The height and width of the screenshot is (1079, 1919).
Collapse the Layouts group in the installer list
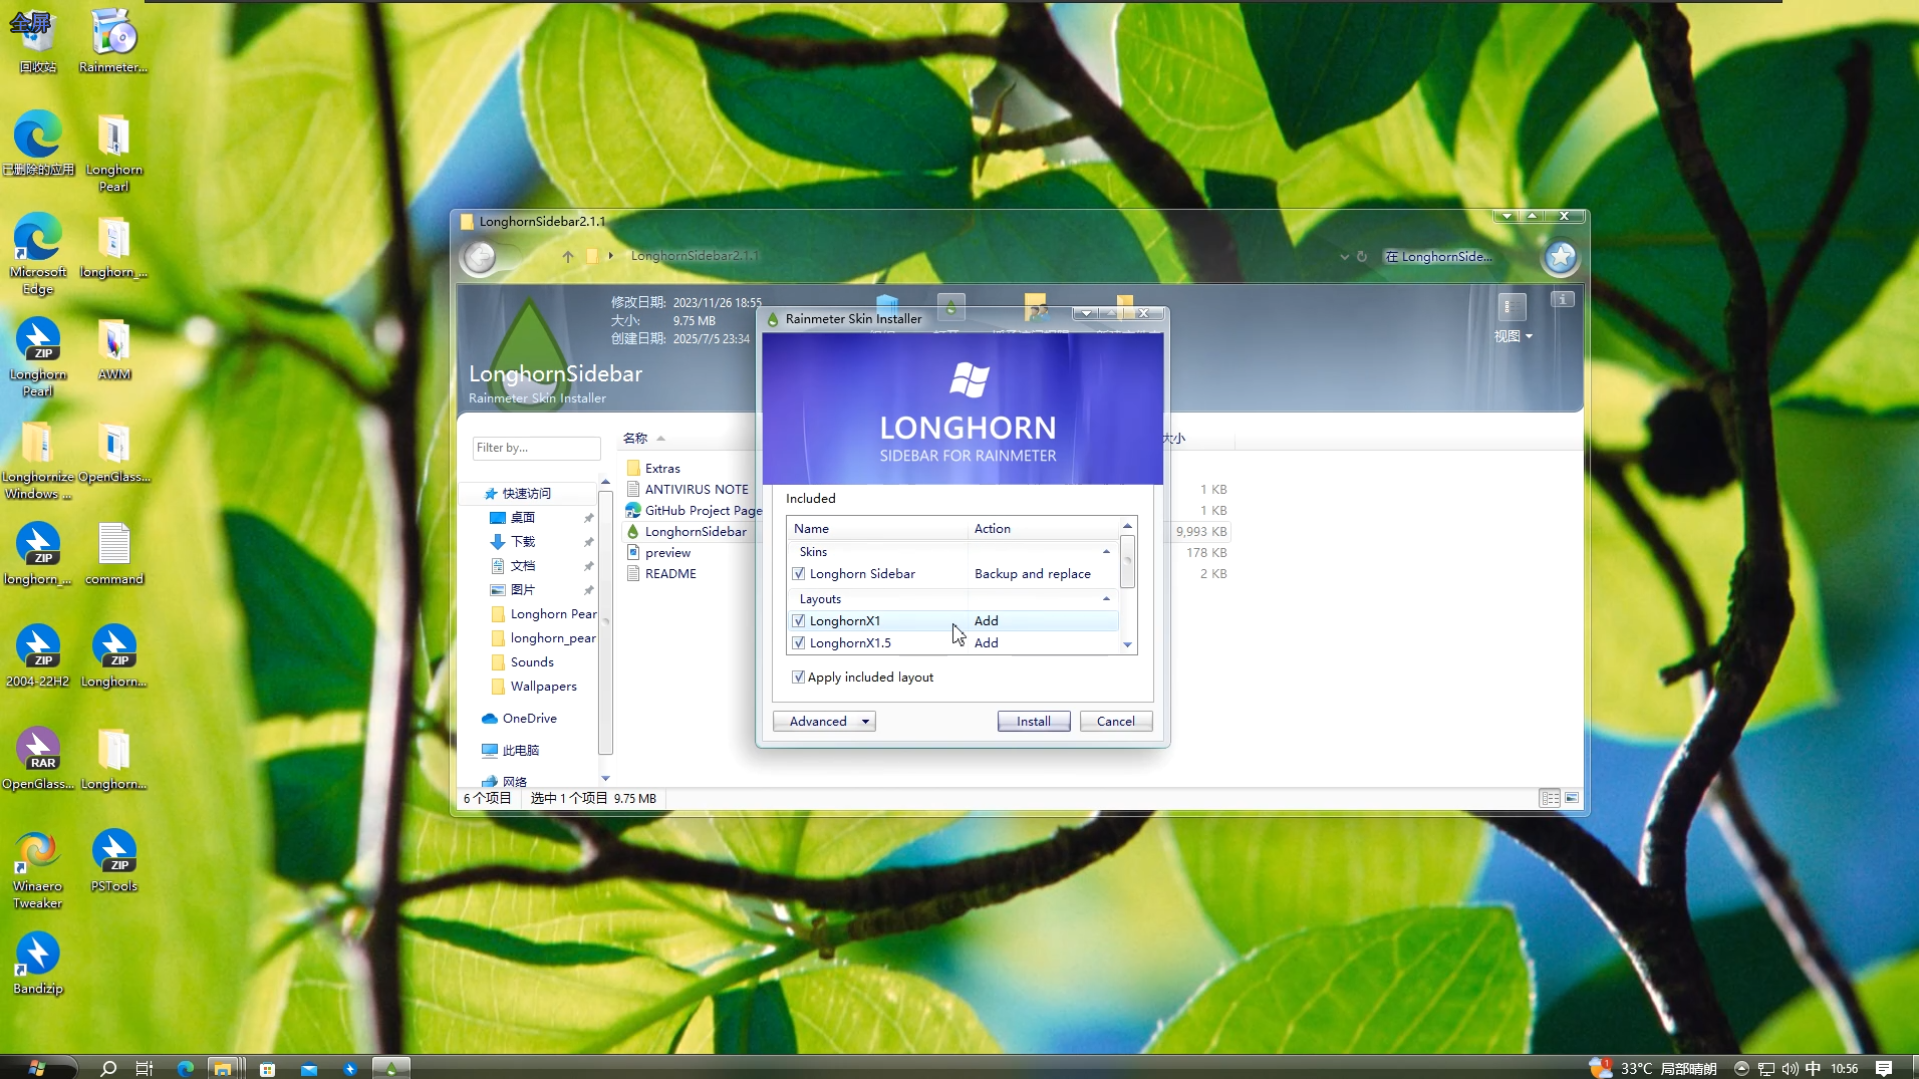pyautogui.click(x=1106, y=599)
